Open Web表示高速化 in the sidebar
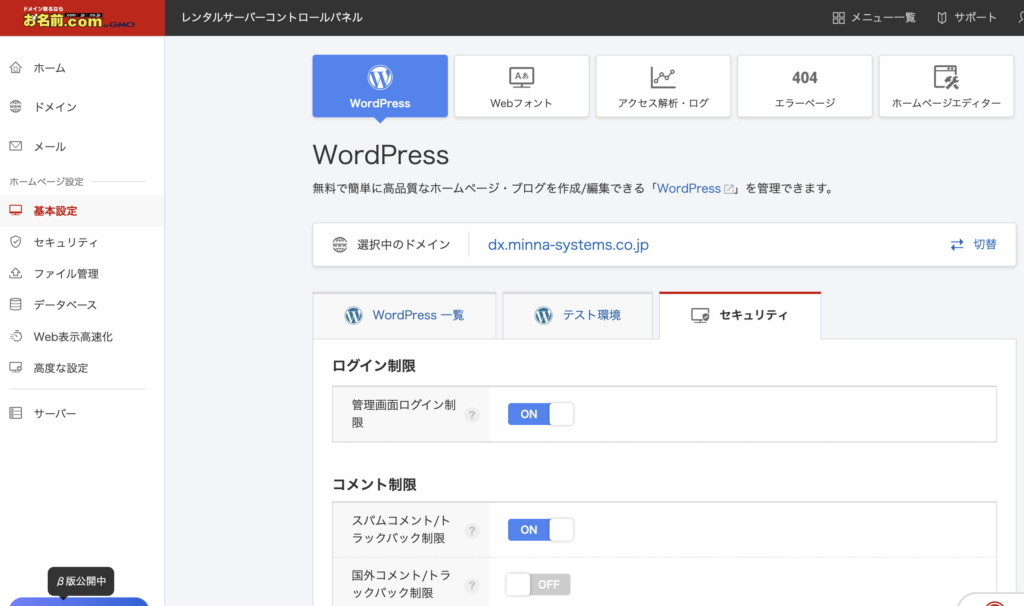 (x=82, y=337)
